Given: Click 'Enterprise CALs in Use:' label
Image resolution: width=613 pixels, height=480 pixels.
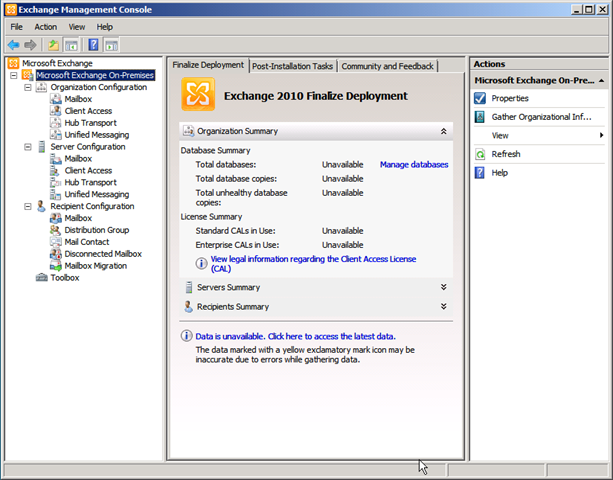Looking at the screenshot, I should coord(237,245).
